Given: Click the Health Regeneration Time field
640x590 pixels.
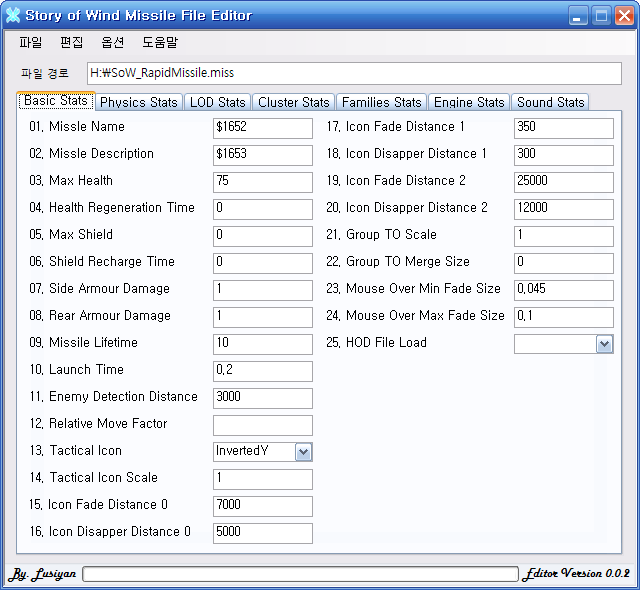Looking at the screenshot, I should tap(263, 209).
